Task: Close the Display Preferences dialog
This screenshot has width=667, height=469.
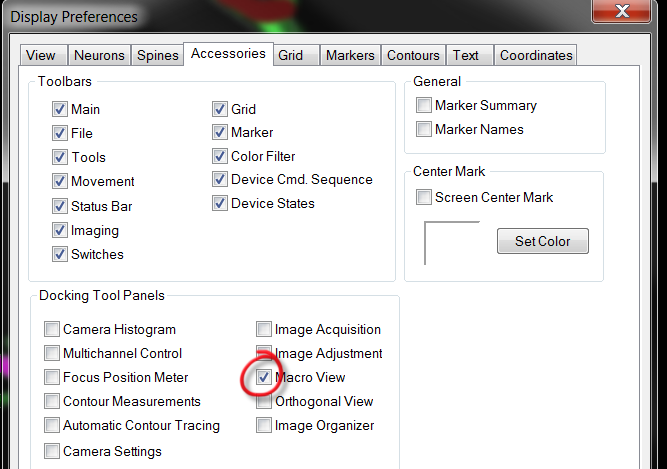Action: (621, 10)
